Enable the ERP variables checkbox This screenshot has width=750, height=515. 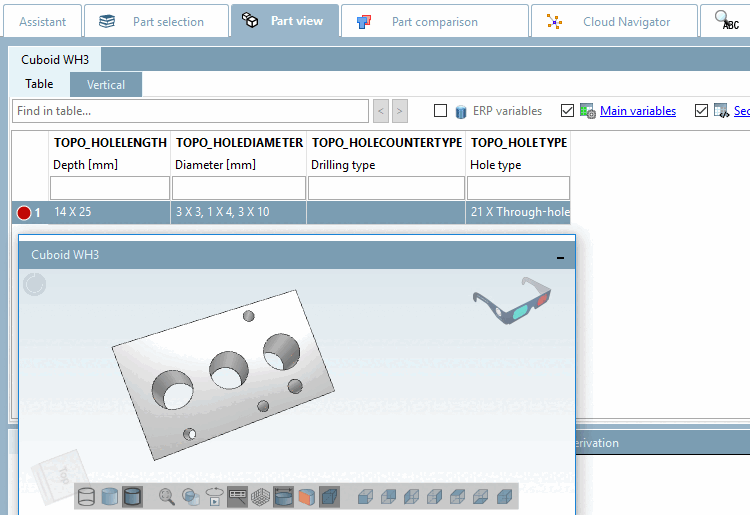(x=441, y=110)
